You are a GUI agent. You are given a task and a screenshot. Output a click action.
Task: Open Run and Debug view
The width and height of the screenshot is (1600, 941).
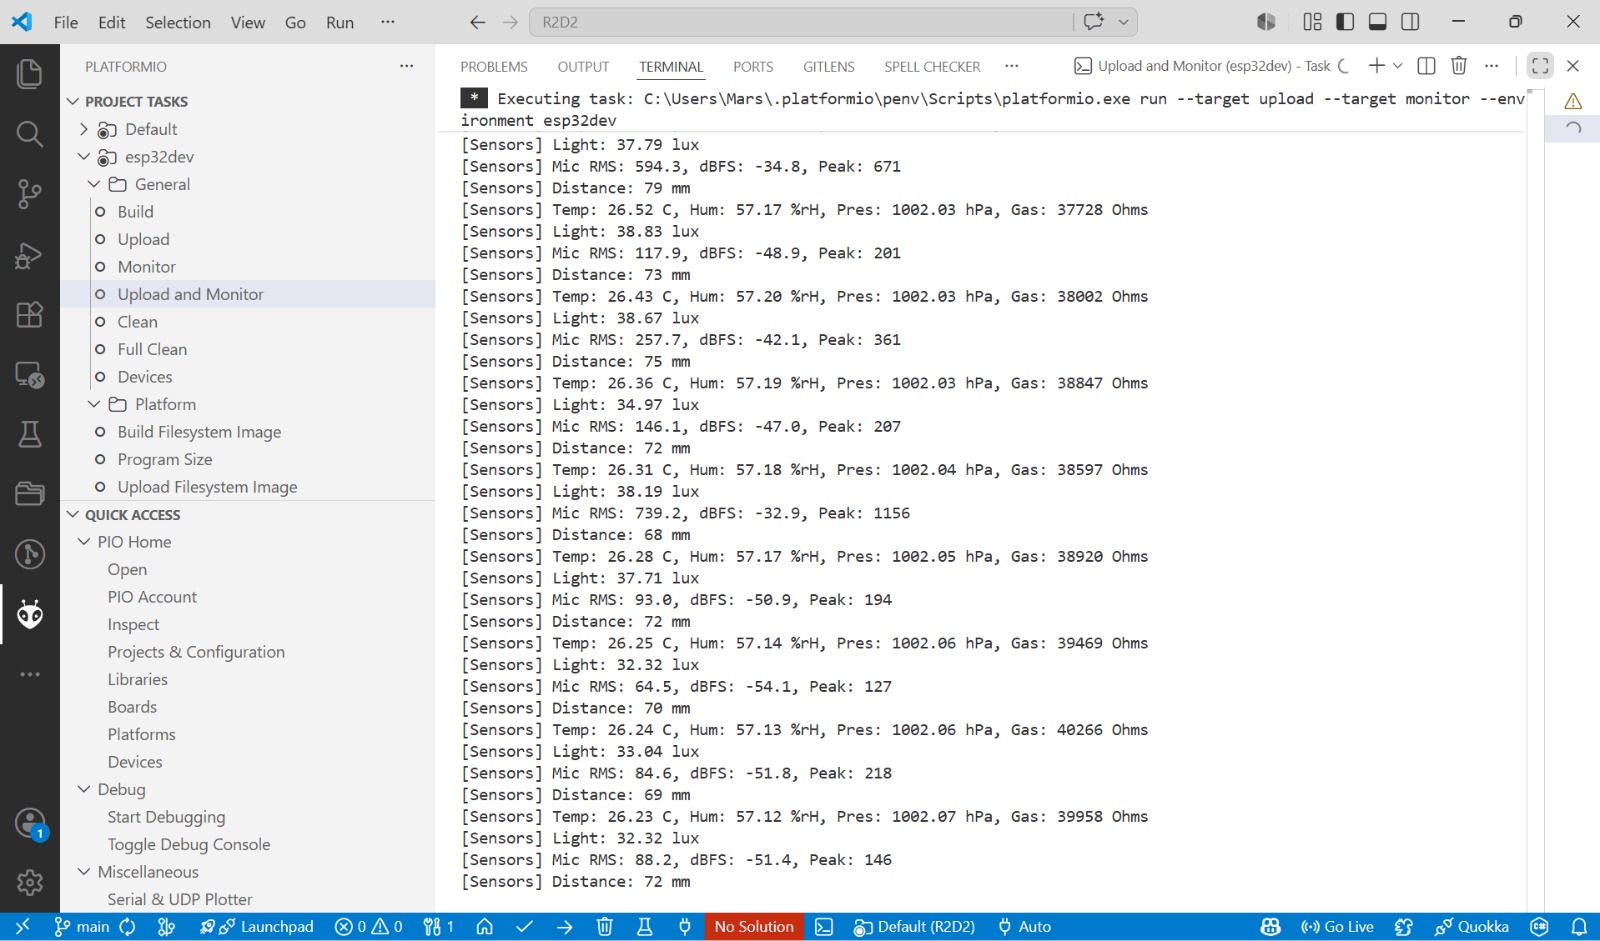[x=29, y=255]
